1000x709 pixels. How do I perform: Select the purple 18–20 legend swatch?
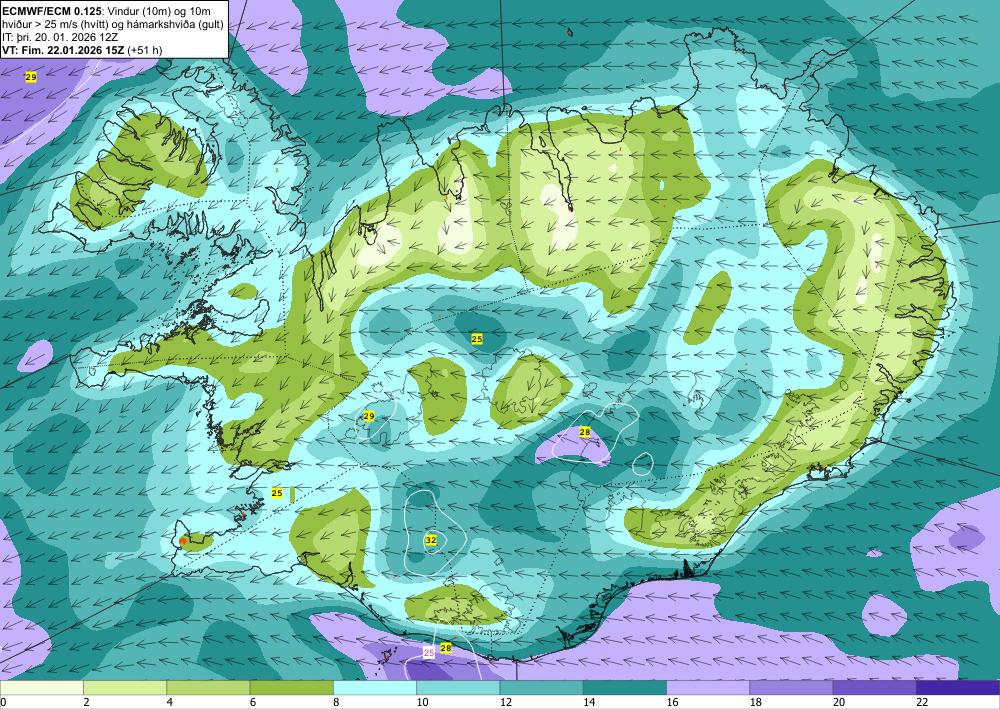click(x=791, y=688)
